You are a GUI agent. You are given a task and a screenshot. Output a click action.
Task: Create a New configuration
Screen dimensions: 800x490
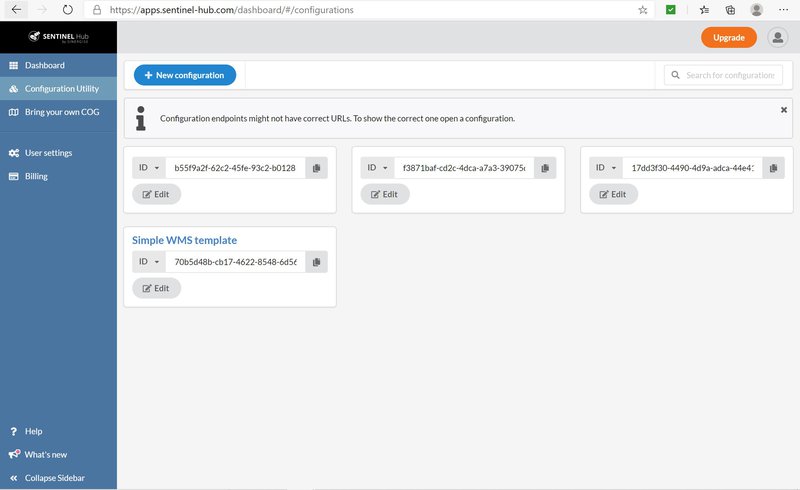pyautogui.click(x=185, y=75)
